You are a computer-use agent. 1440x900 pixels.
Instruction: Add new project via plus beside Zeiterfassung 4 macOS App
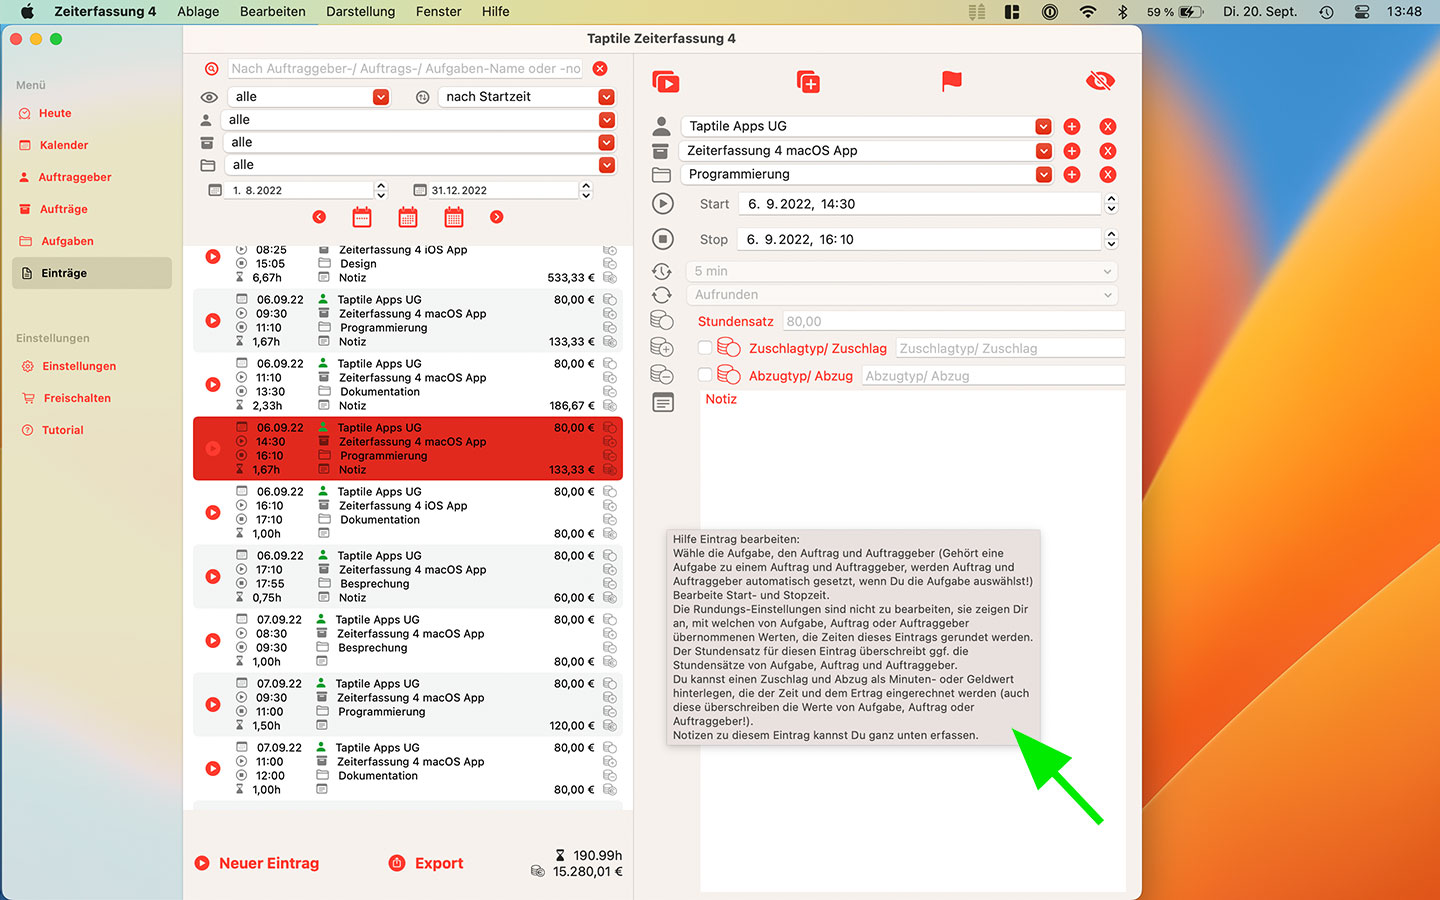click(1072, 151)
